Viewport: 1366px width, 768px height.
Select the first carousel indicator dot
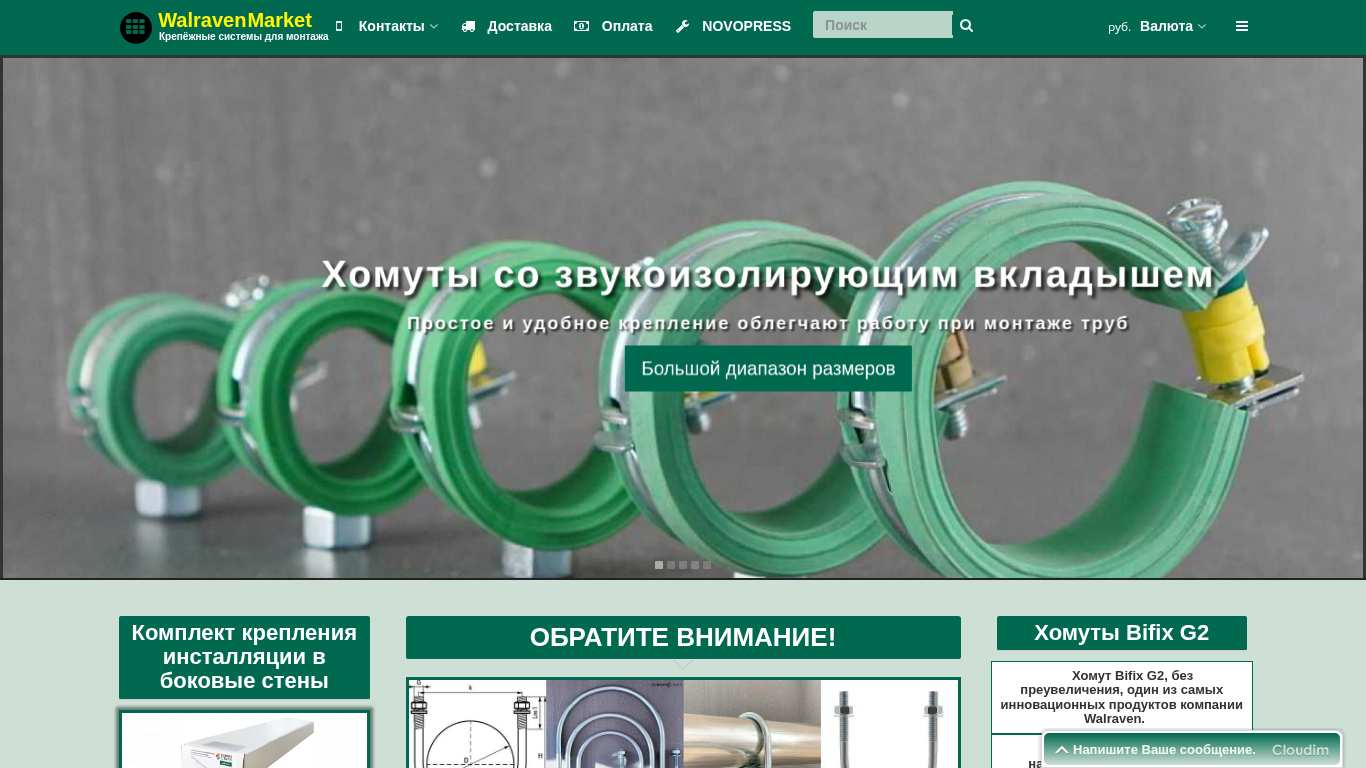(659, 565)
